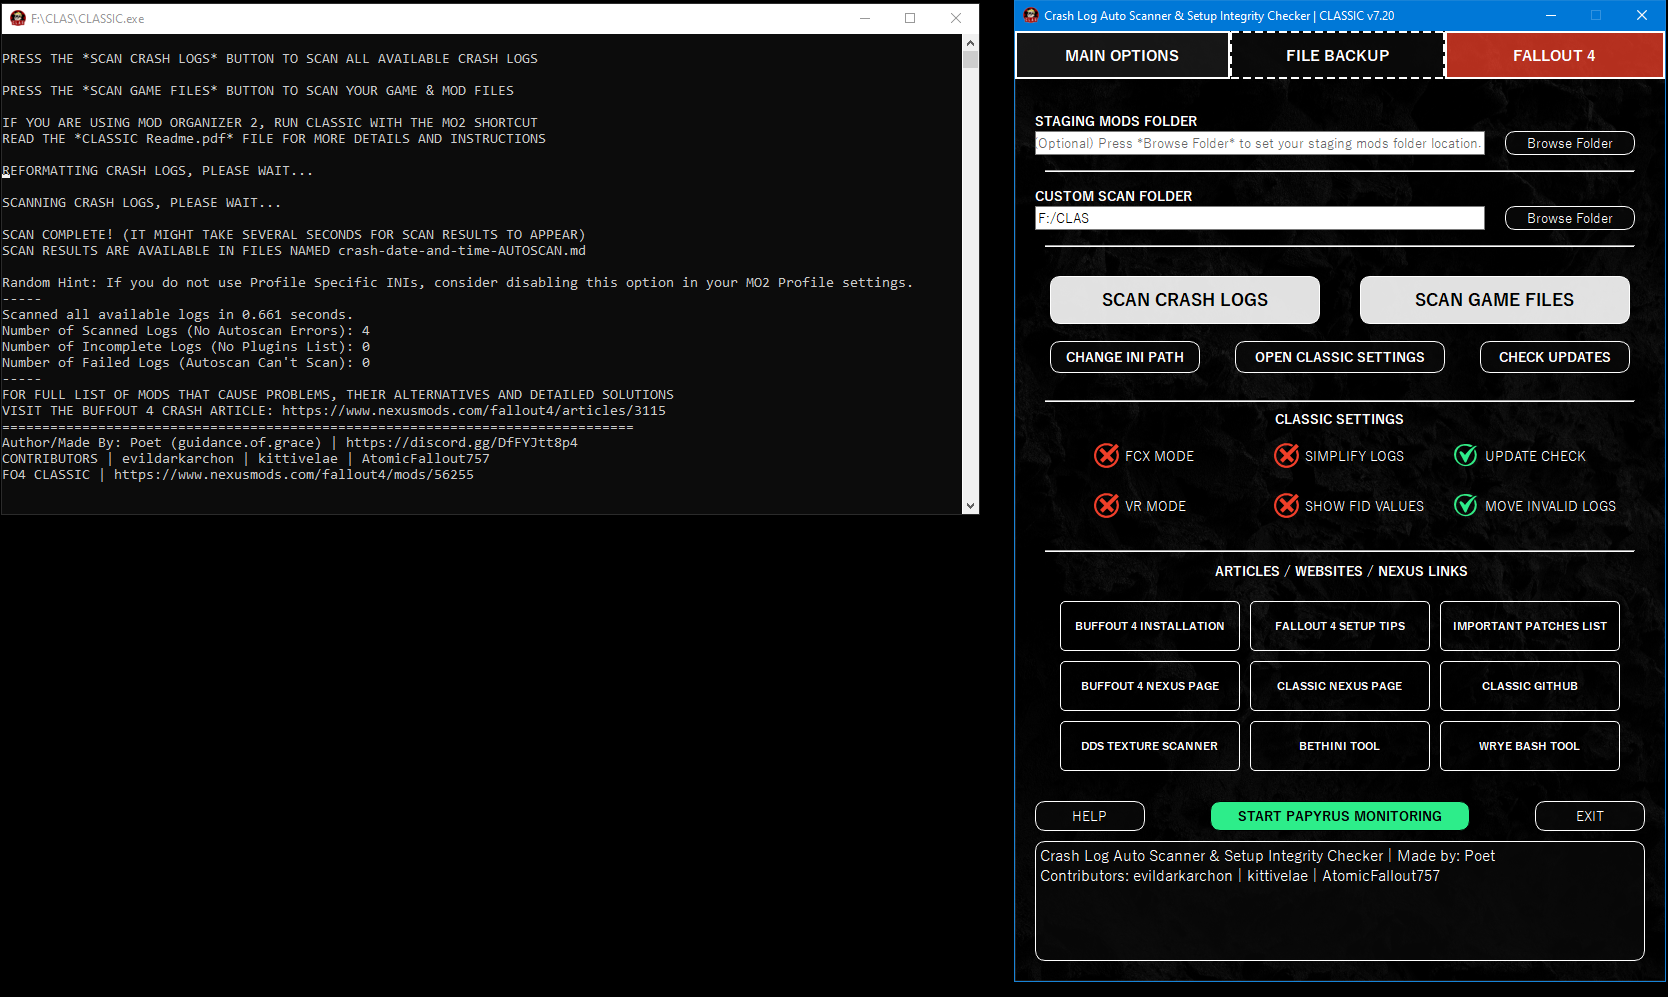Image resolution: width=1668 pixels, height=997 pixels.
Task: Enable the VR MODE setting
Action: pos(1106,506)
